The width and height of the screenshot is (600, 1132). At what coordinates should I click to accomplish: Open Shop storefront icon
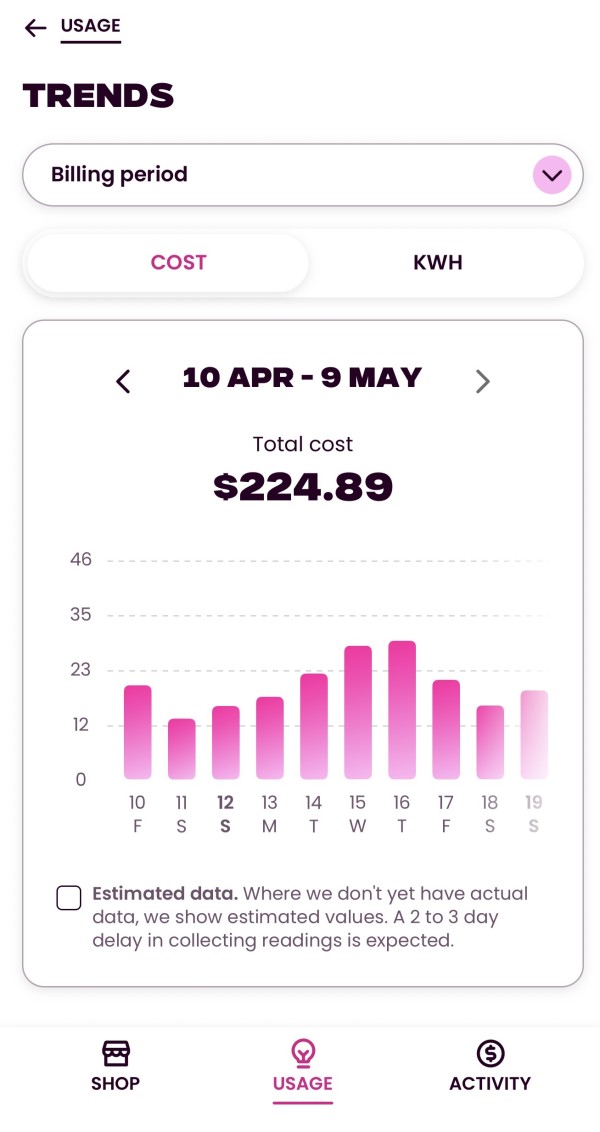tap(116, 1053)
